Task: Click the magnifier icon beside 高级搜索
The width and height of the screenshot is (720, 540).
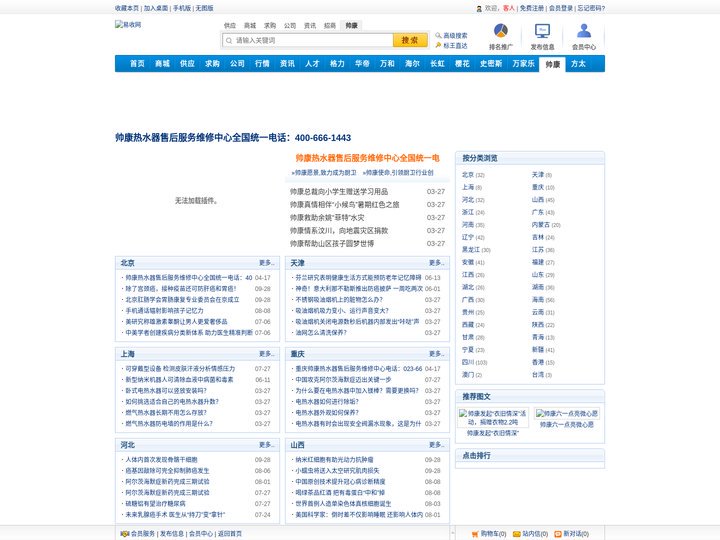Action: point(438,35)
